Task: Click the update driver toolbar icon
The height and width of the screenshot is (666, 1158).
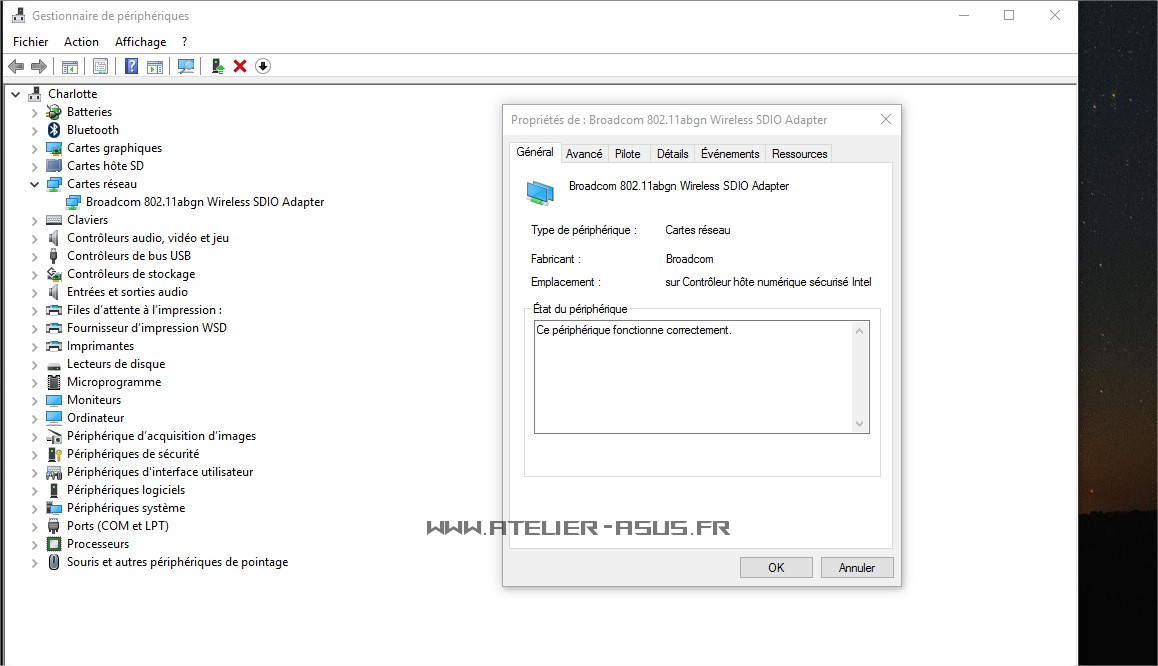Action: (217, 66)
